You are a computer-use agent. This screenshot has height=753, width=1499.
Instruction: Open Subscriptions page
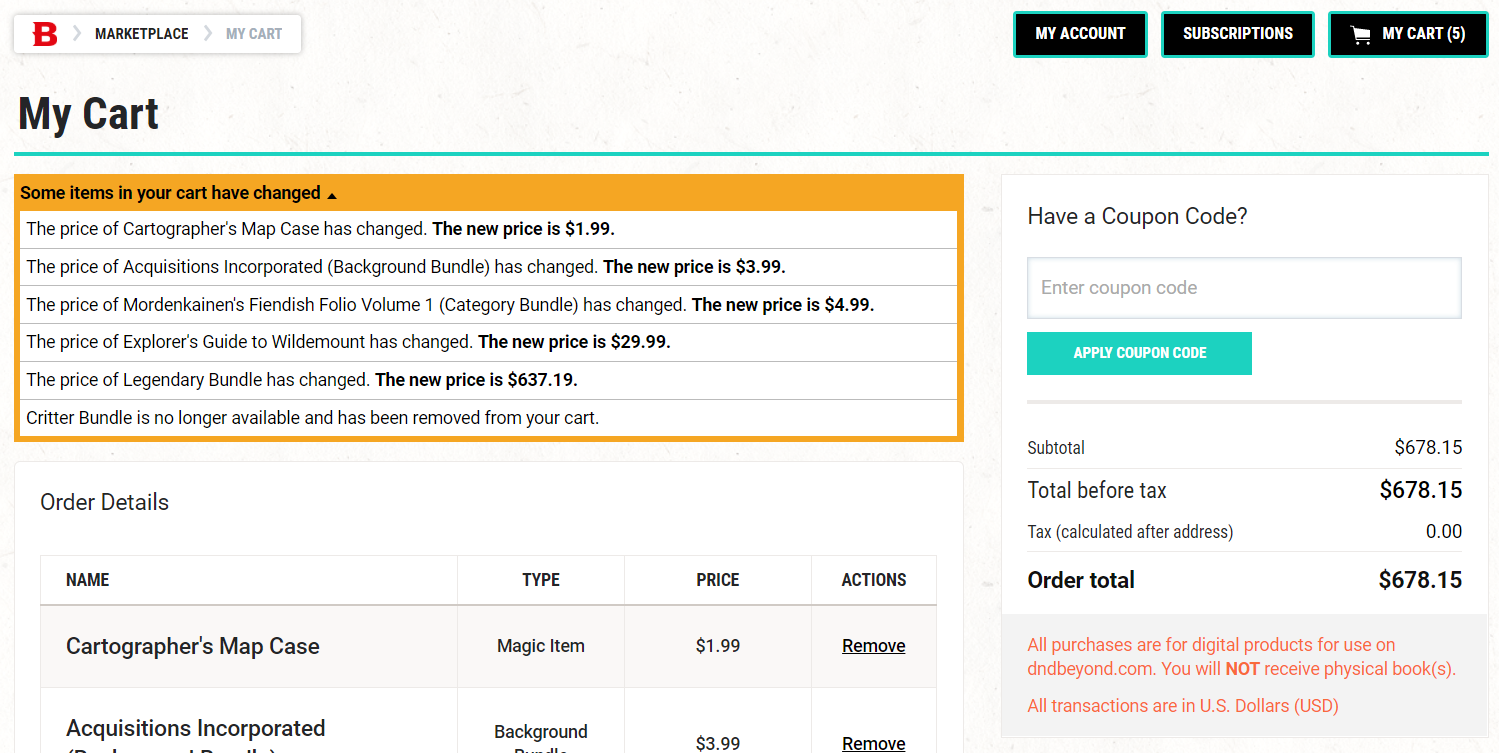coord(1238,34)
